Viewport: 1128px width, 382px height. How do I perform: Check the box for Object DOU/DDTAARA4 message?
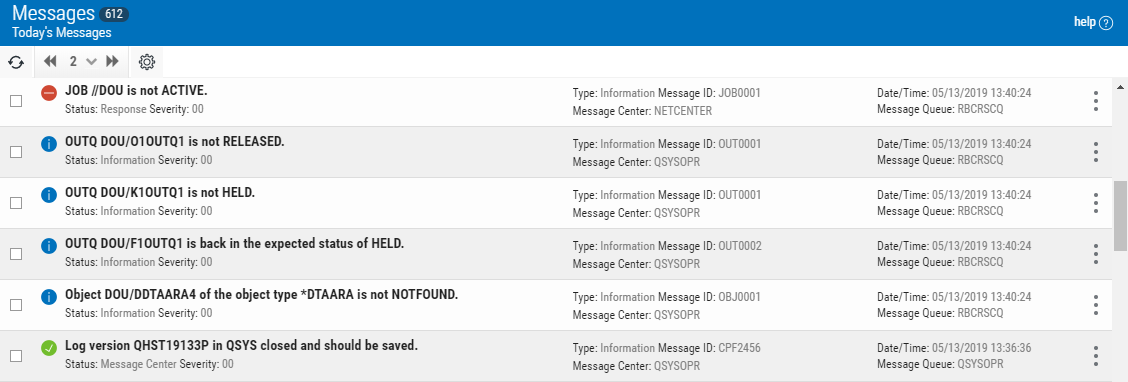[16, 304]
